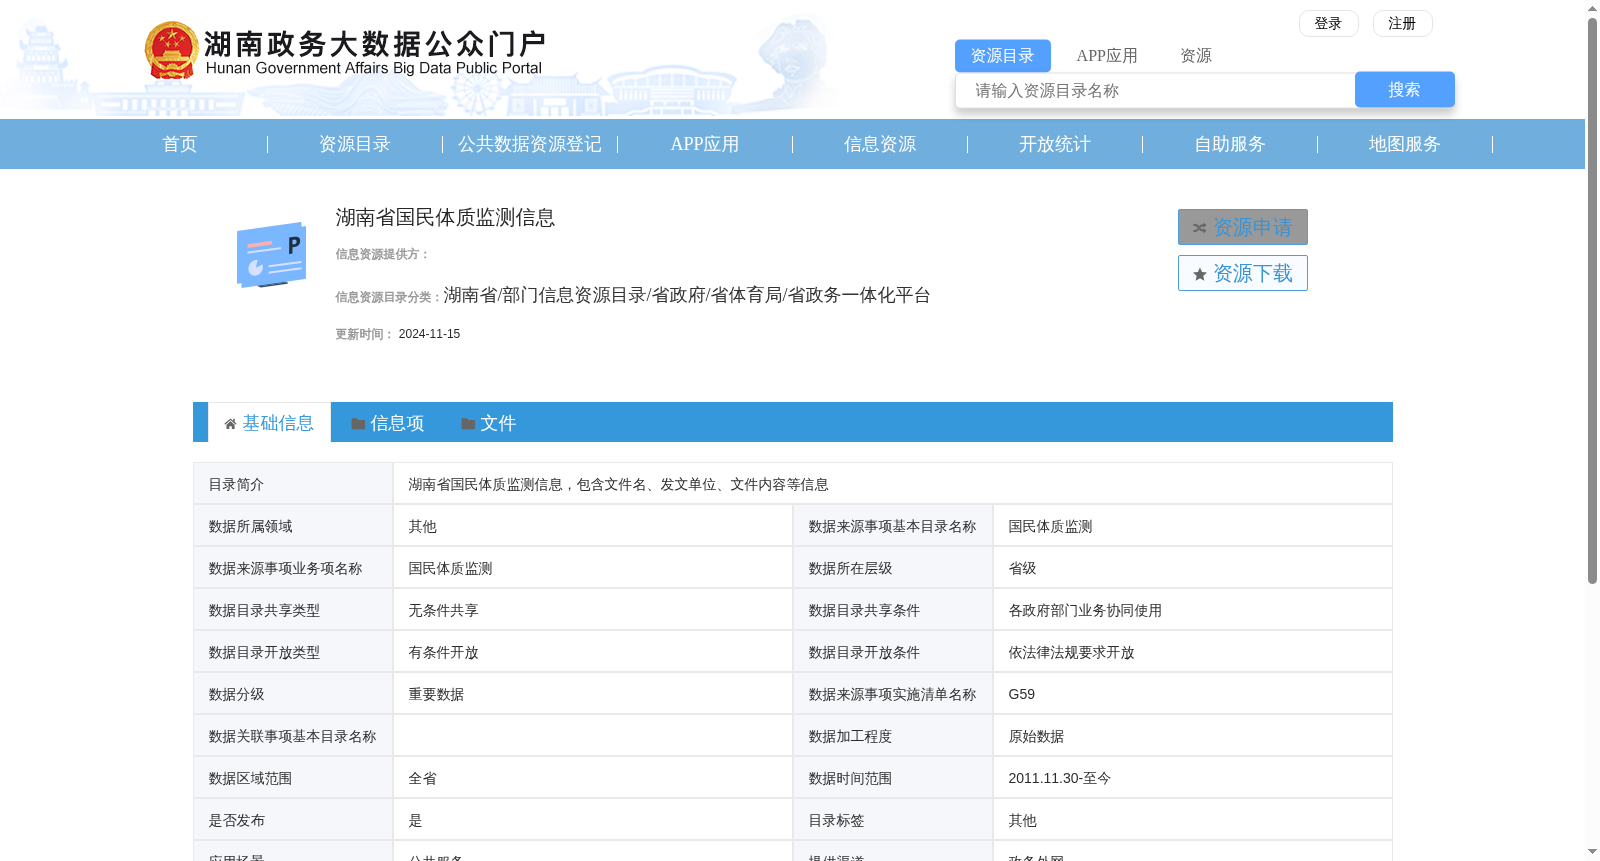Click the 依法律法规要求开放 value cell
Image resolution: width=1600 pixels, height=861 pixels.
click(1192, 652)
